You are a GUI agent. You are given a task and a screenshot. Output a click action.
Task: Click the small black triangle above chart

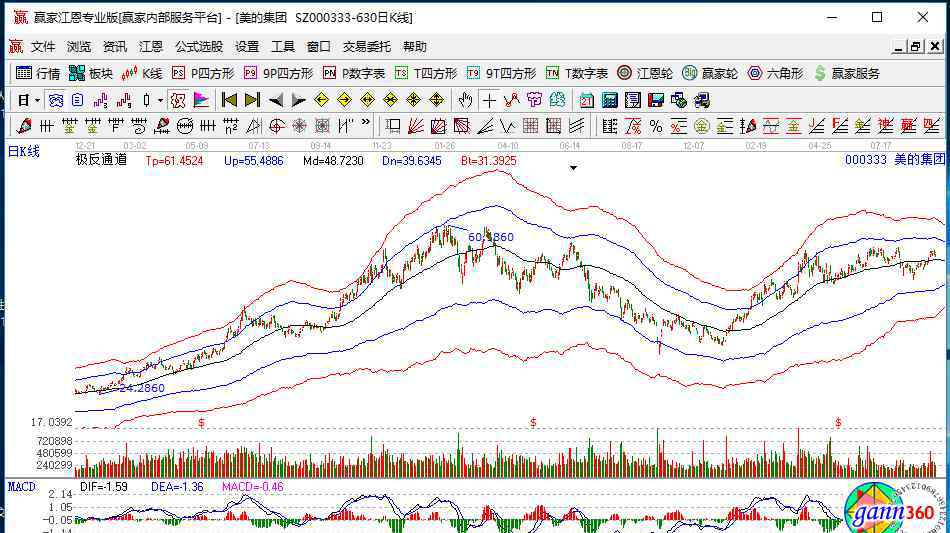tap(573, 168)
